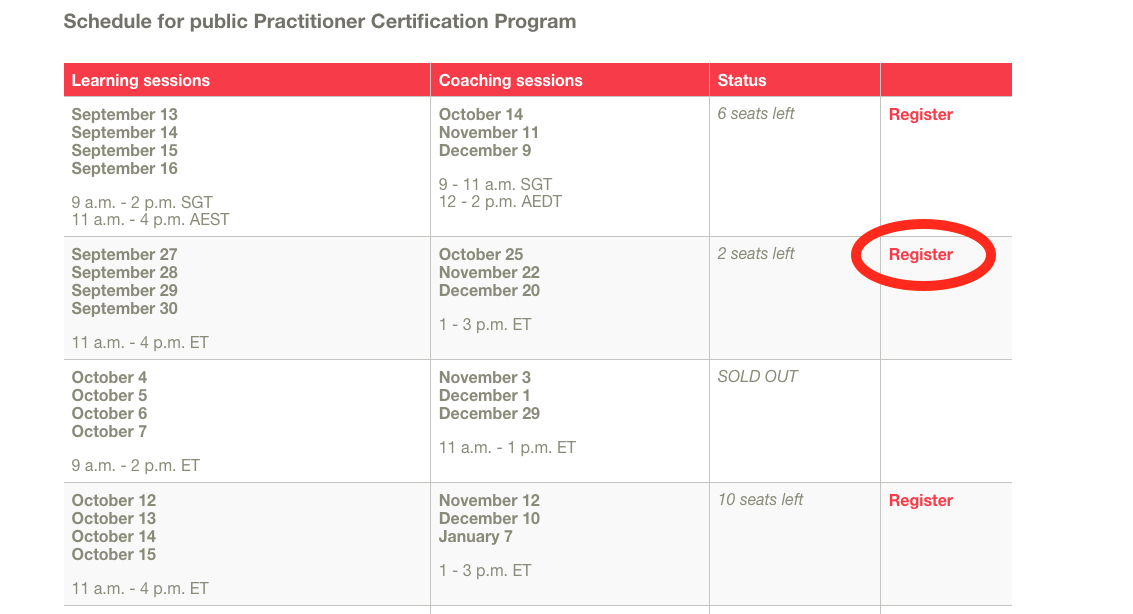Click the '11 a.m. - 4 p.m. AEST' time
The width and height of the screenshot is (1133, 614).
(x=150, y=220)
